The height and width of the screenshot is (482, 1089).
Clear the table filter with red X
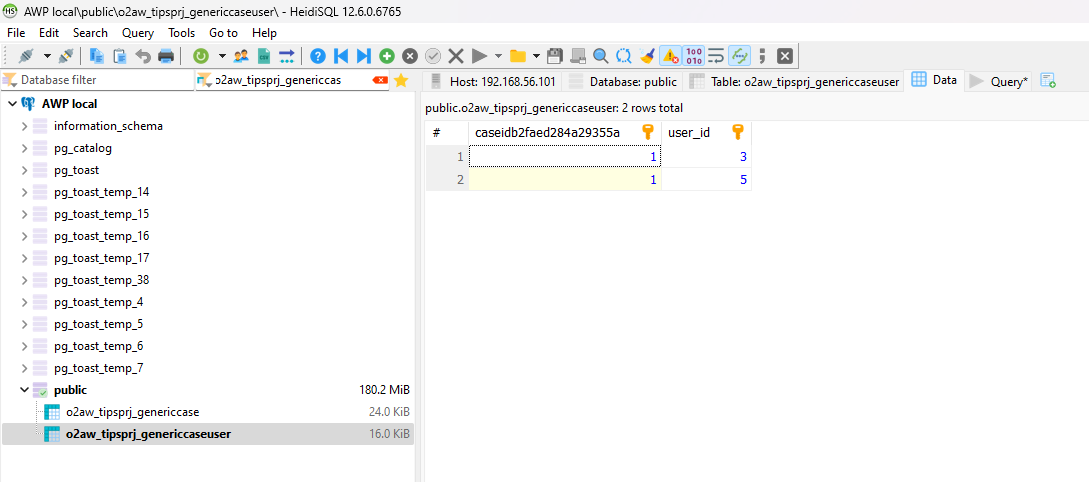tap(379, 80)
